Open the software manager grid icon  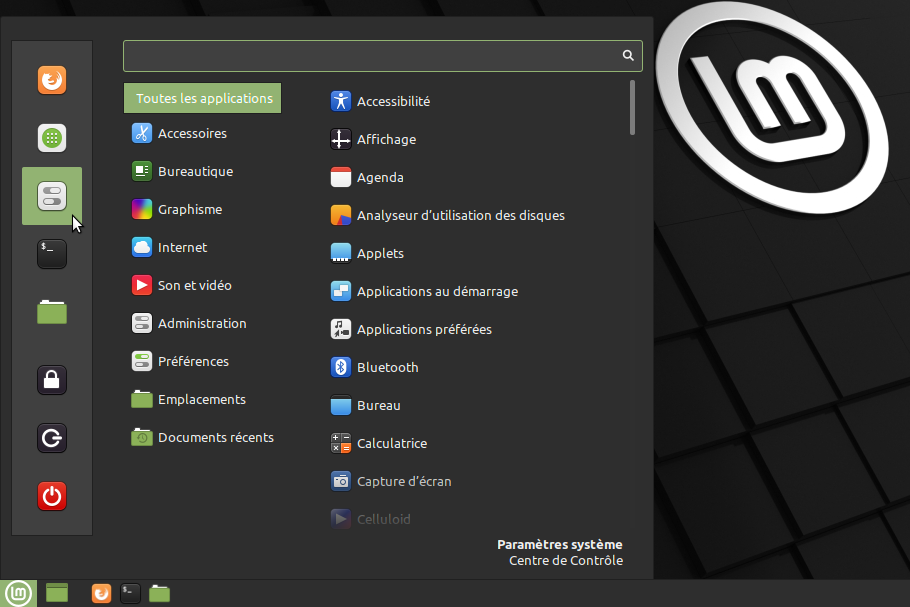point(52,138)
